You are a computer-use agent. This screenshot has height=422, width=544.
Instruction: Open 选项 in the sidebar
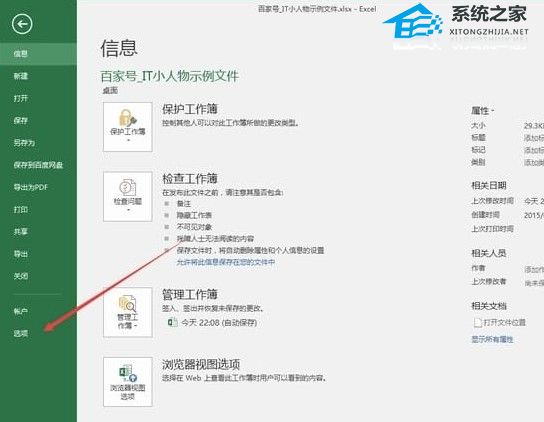coord(21,334)
